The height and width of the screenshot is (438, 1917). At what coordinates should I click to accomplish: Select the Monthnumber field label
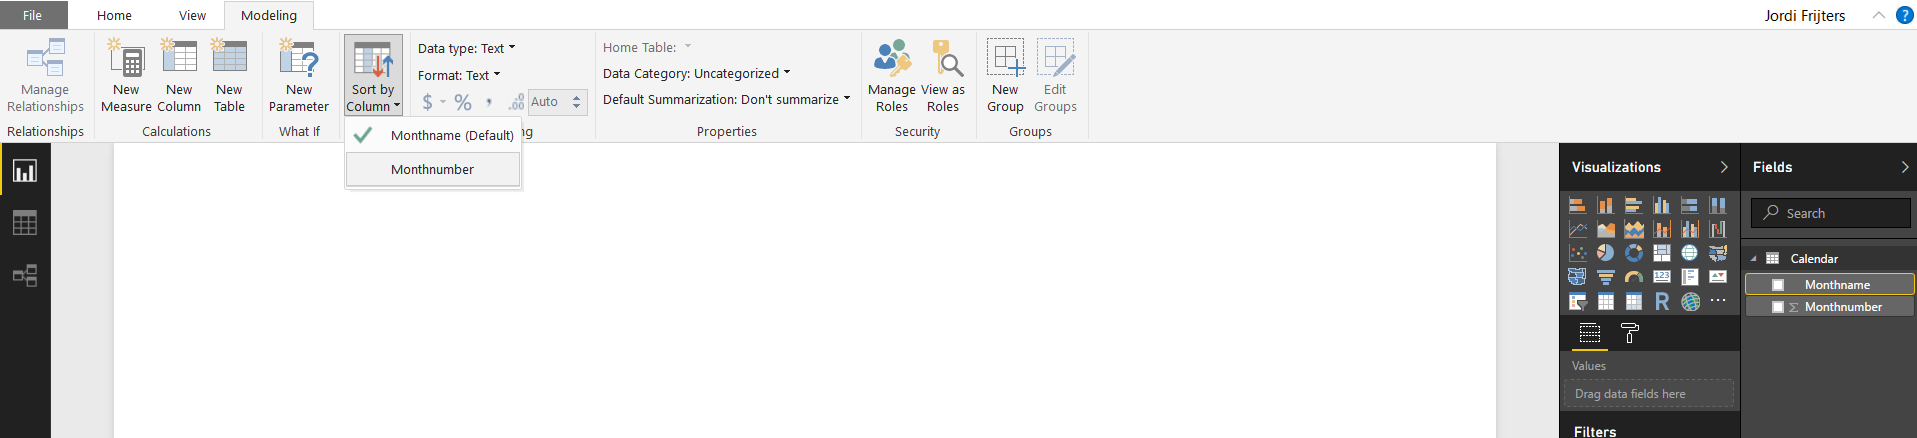click(x=1843, y=307)
